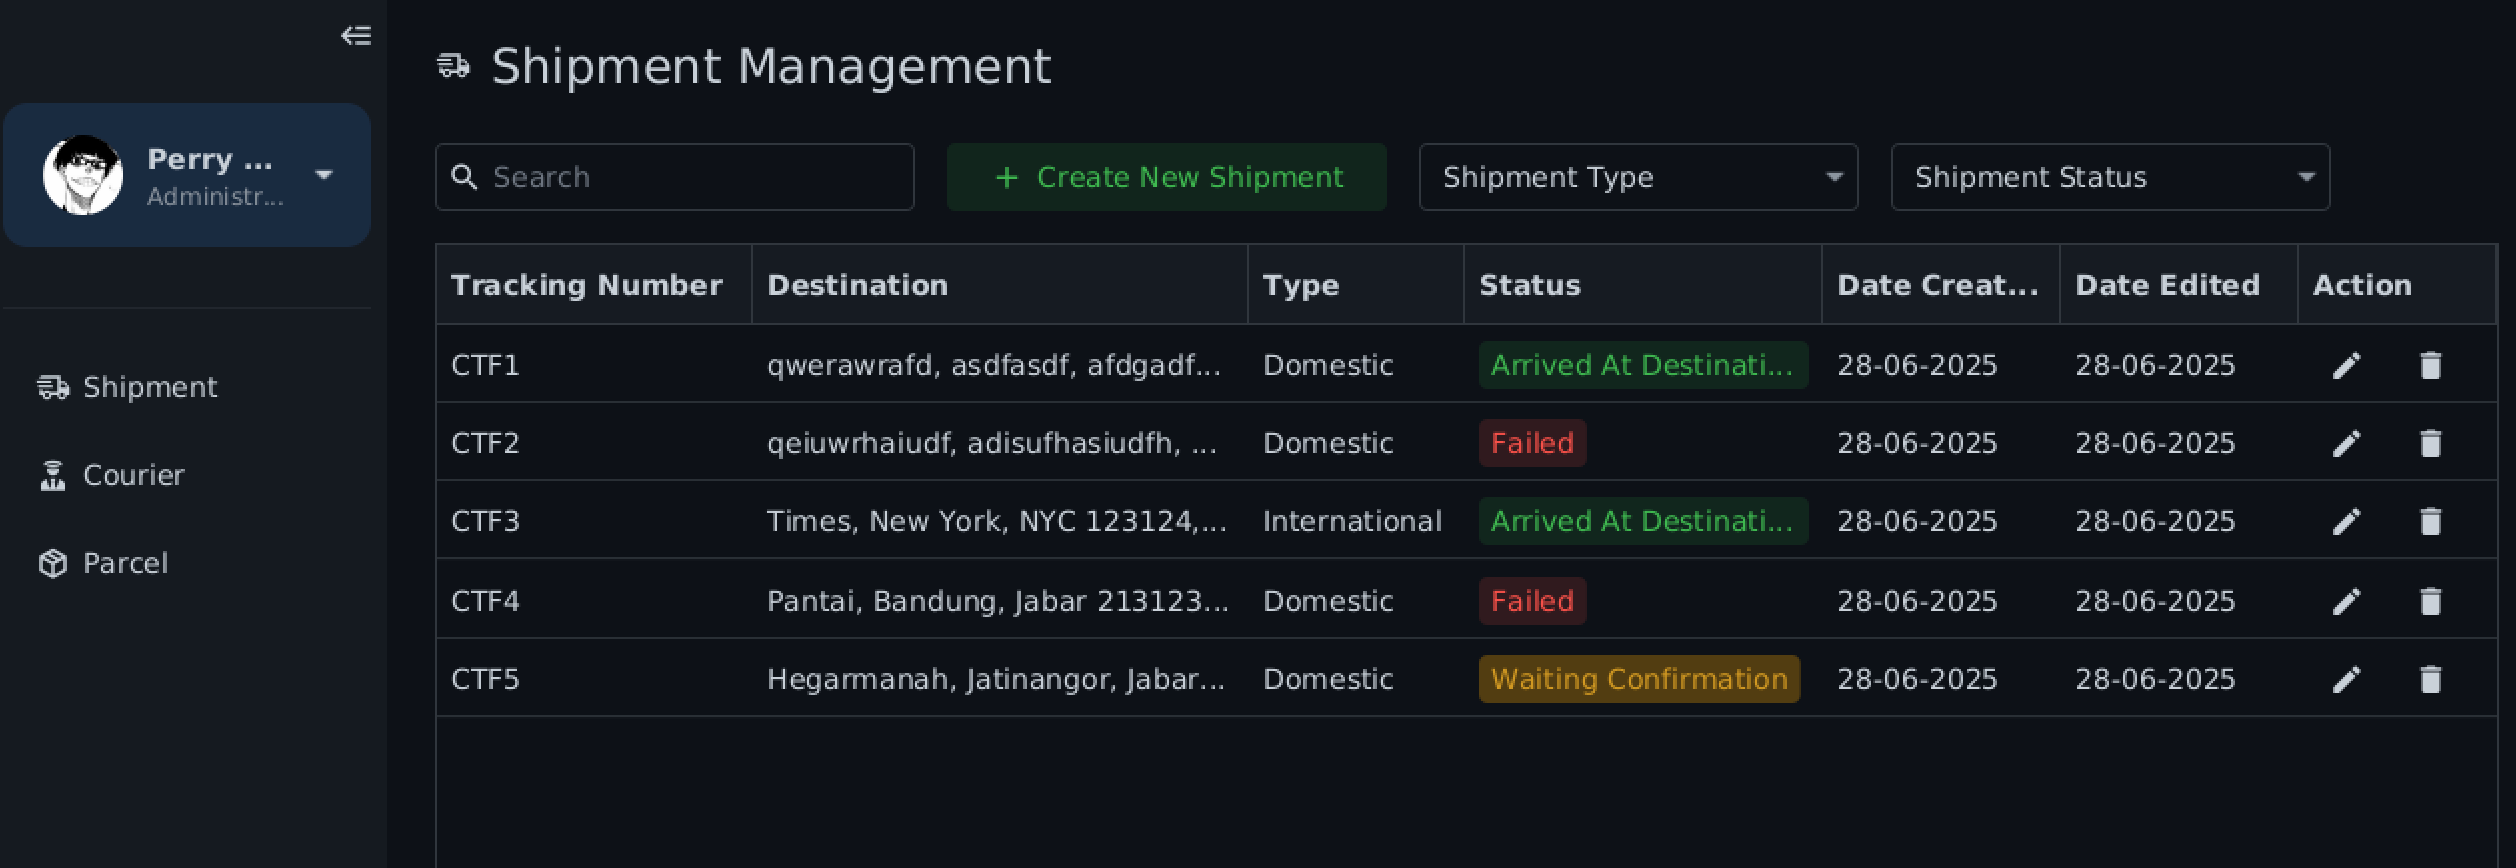Edit shipment CTF4 via its pencil icon
This screenshot has width=2516, height=868.
(x=2347, y=600)
